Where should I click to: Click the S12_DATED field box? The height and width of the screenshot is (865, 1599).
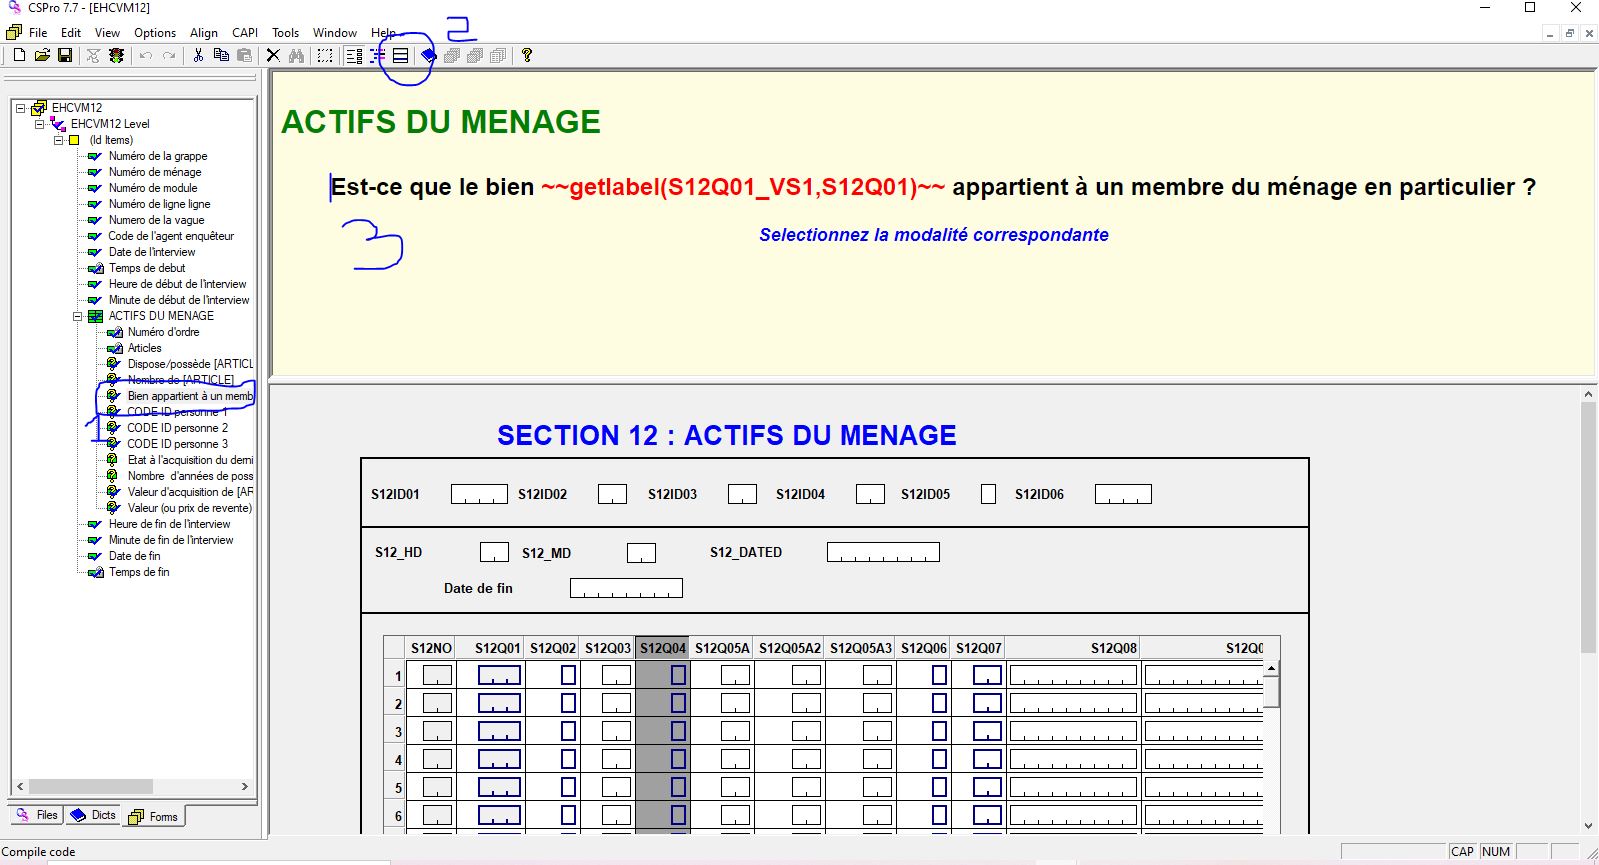point(883,552)
